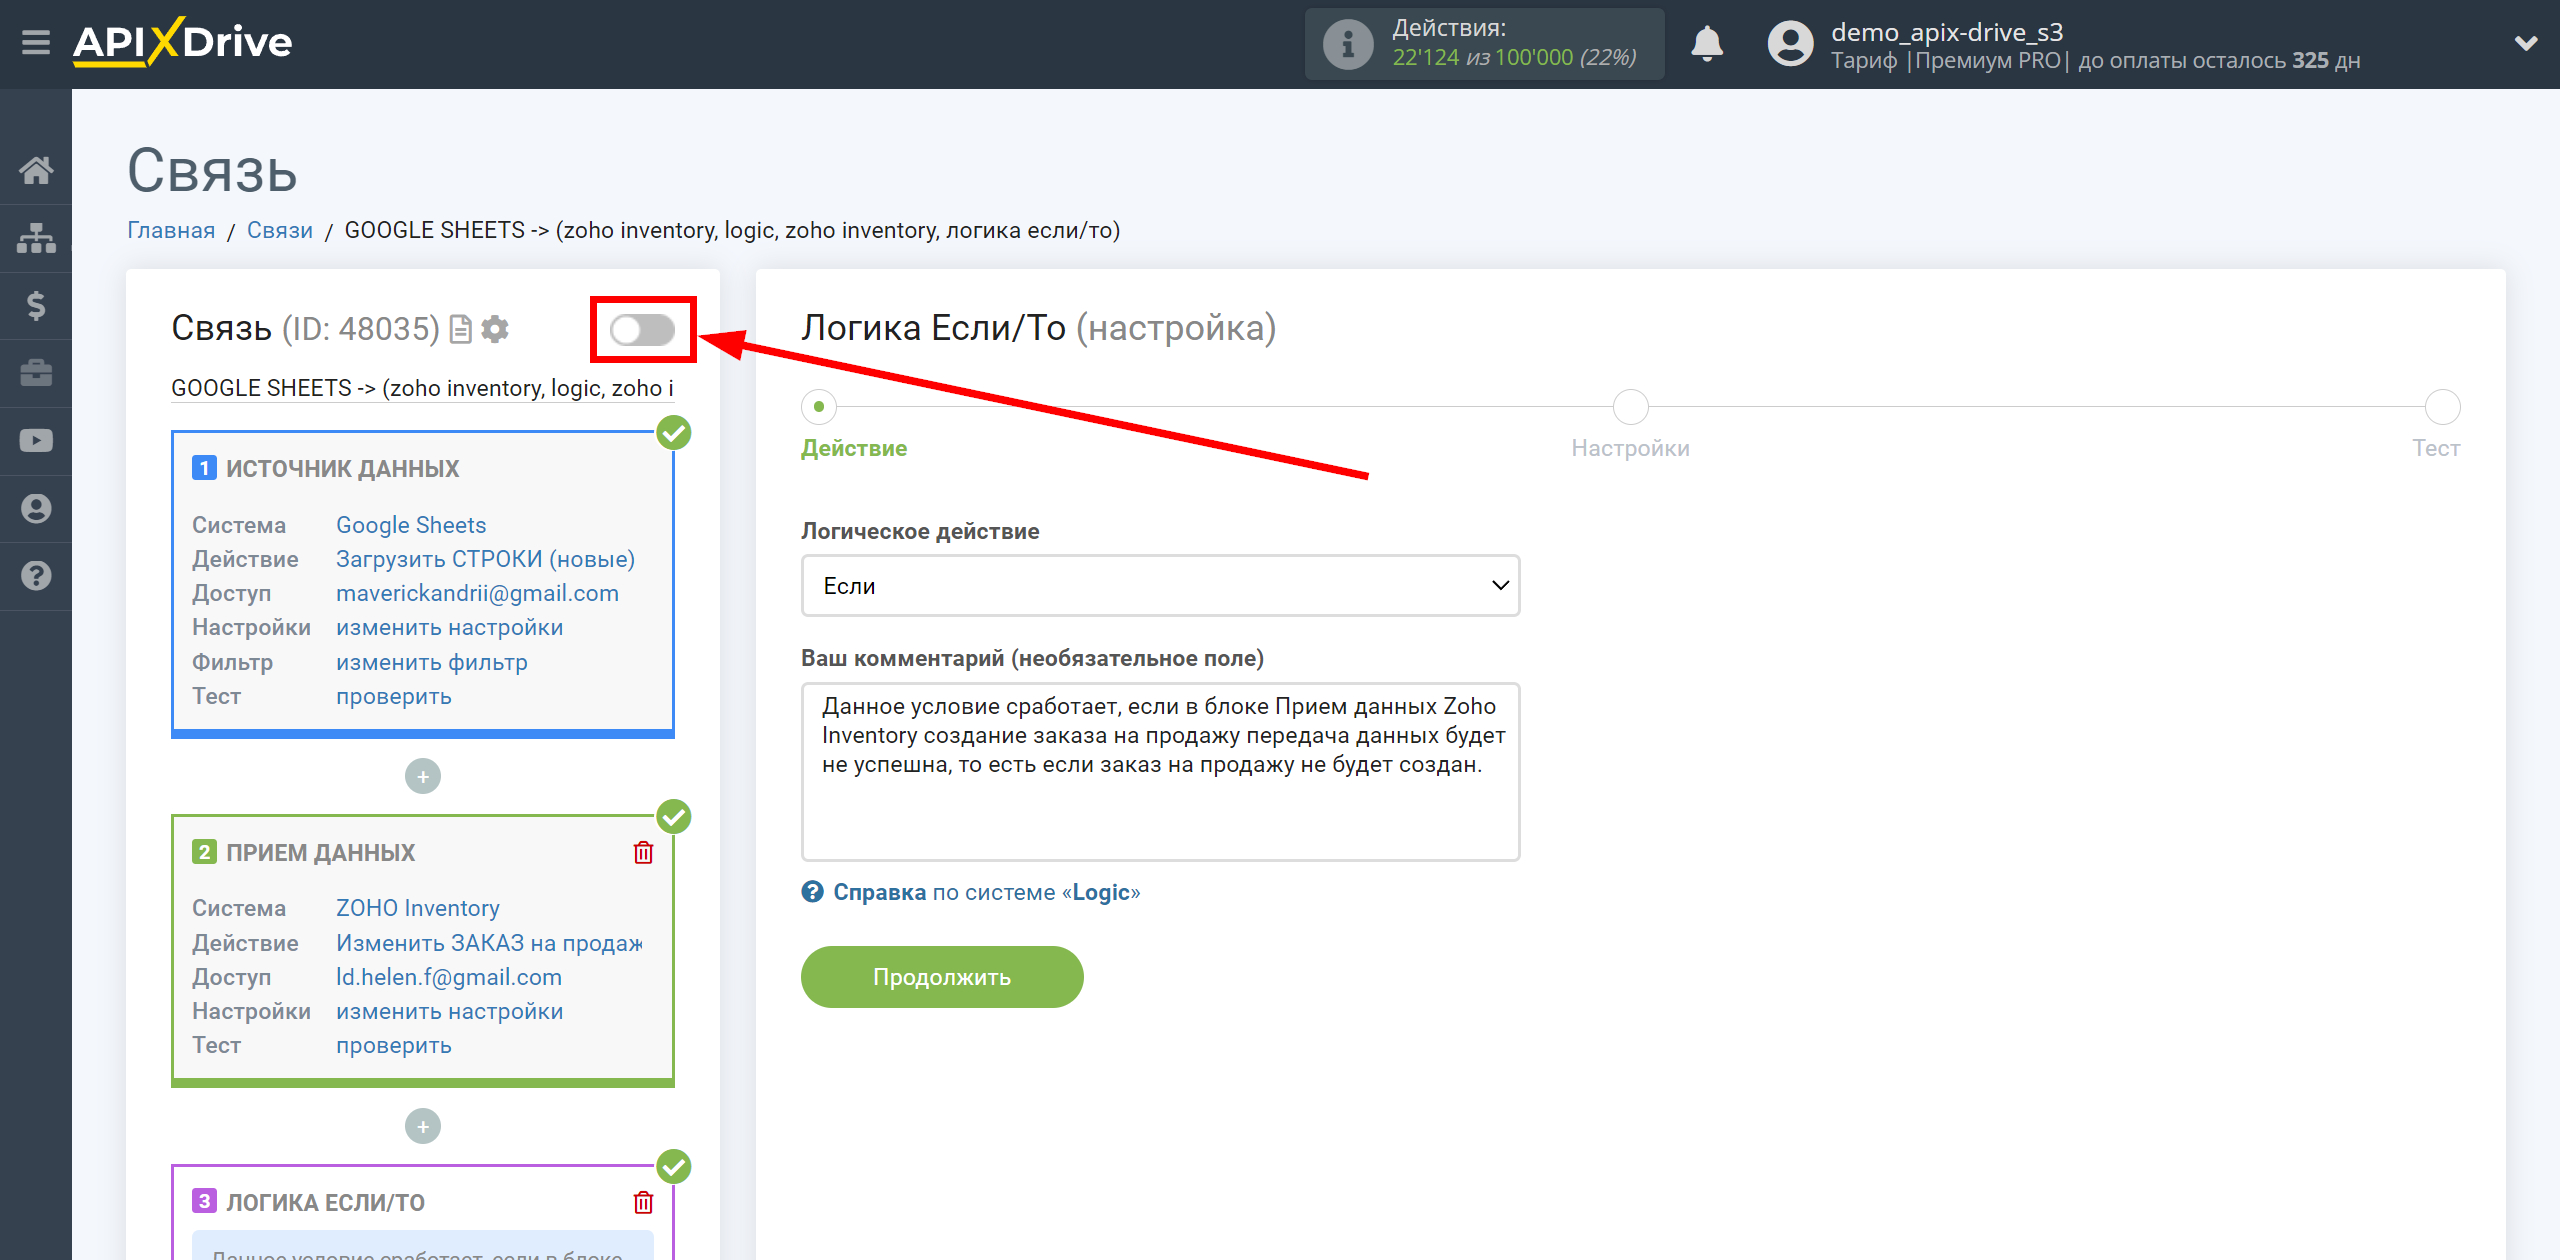Screen dimensions: 2560x1260
Task: Open the profile icon in sidebar
Action: tap(36, 508)
